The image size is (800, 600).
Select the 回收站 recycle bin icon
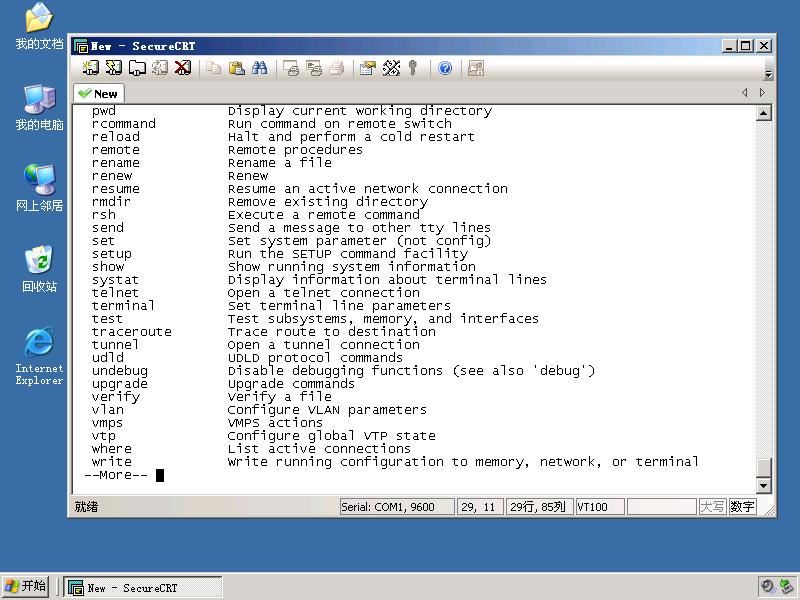pos(39,269)
